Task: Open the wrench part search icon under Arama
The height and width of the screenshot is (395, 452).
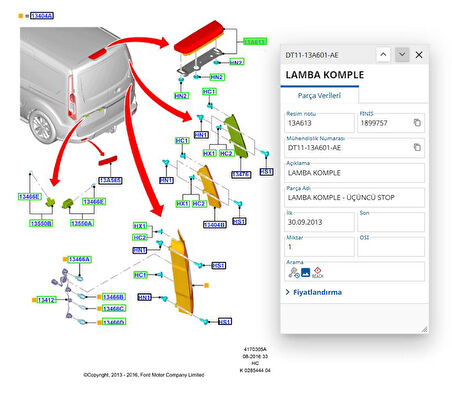Action: 294,273
